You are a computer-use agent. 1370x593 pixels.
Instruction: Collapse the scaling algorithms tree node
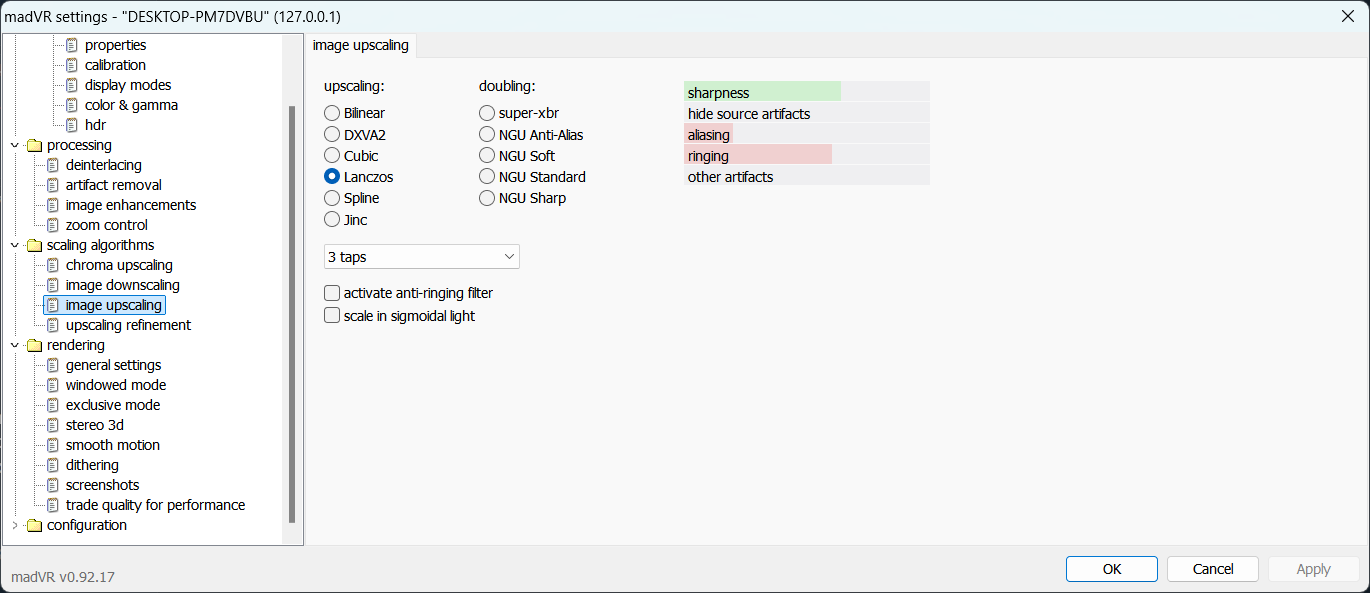pos(14,245)
